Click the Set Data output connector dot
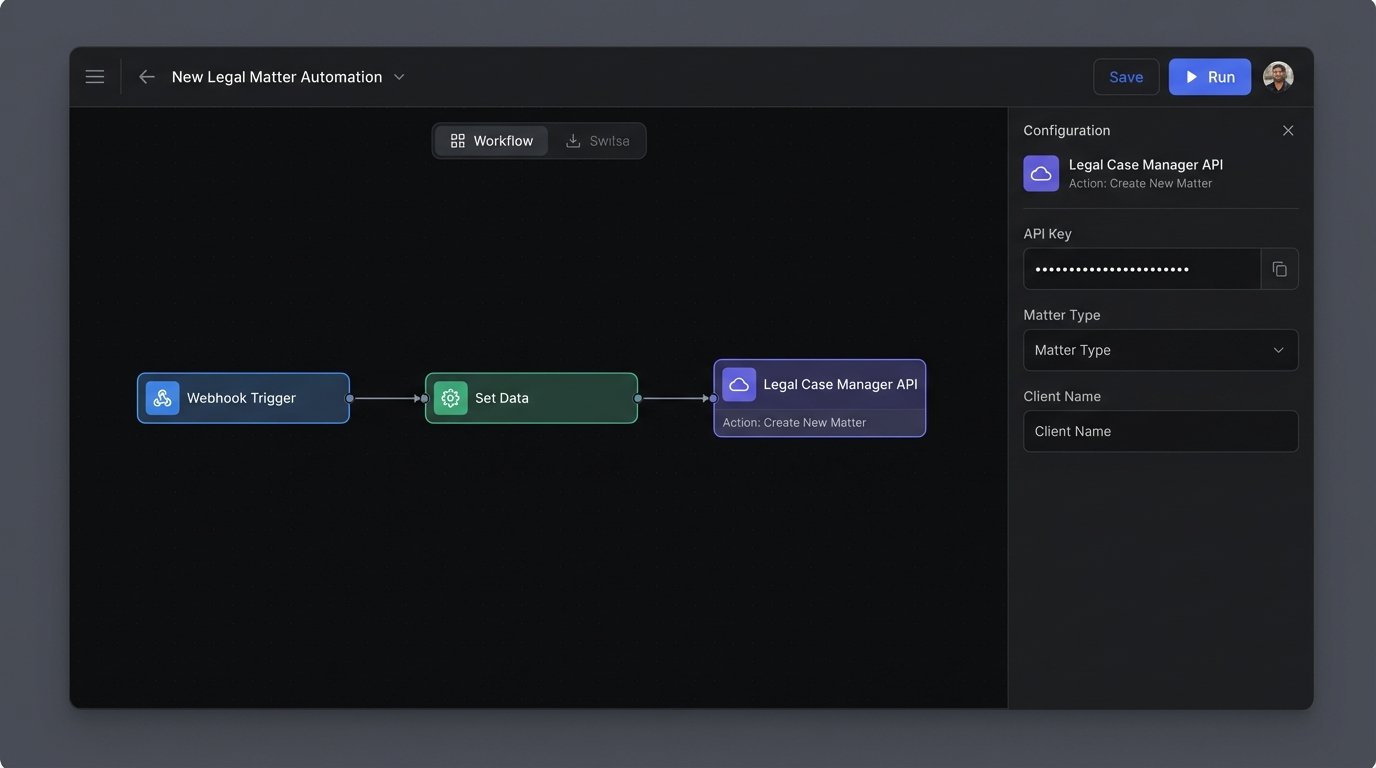1376x768 pixels. [x=637, y=398]
